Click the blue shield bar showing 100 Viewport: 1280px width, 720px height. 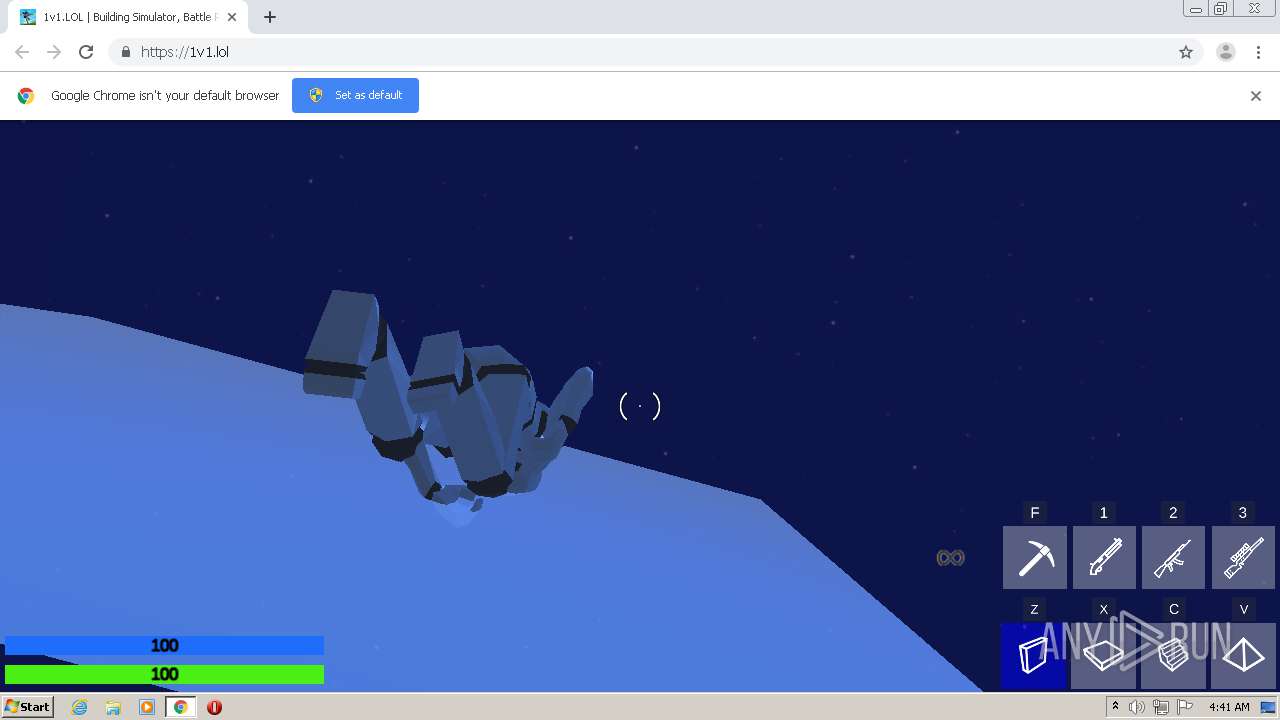tap(164, 645)
